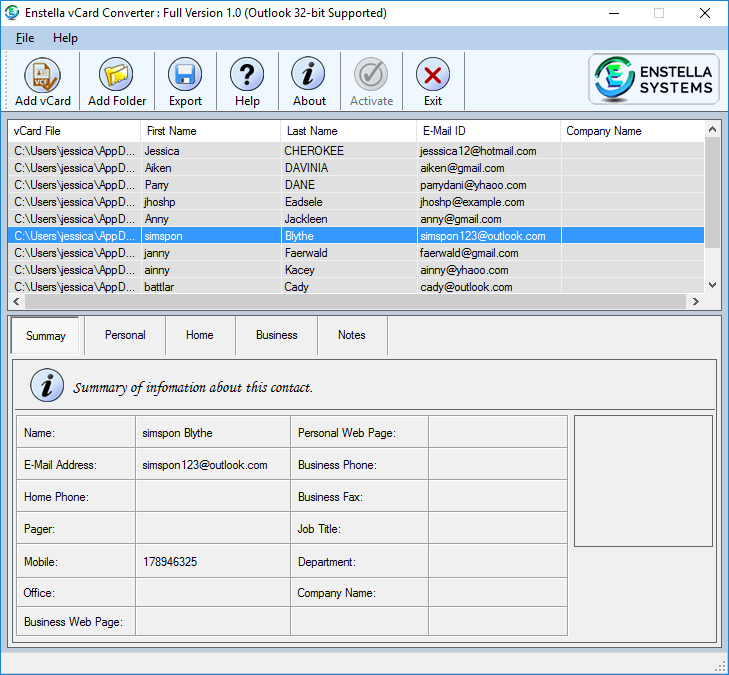Click the contact list scroll up arrow

pos(712,130)
